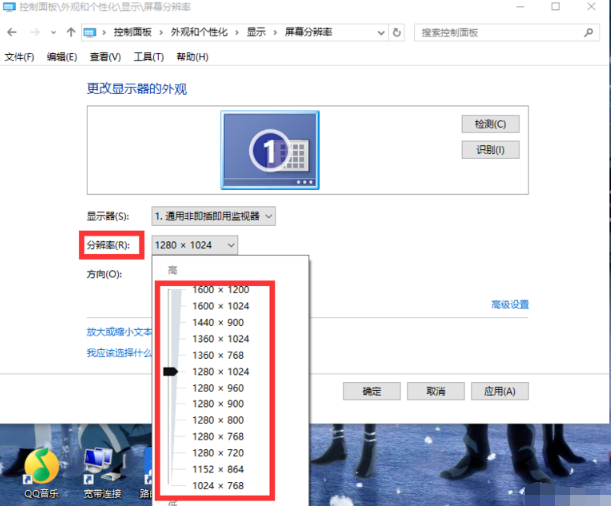Close the control panel window
This screenshot has width=611, height=506.
click(591, 7)
